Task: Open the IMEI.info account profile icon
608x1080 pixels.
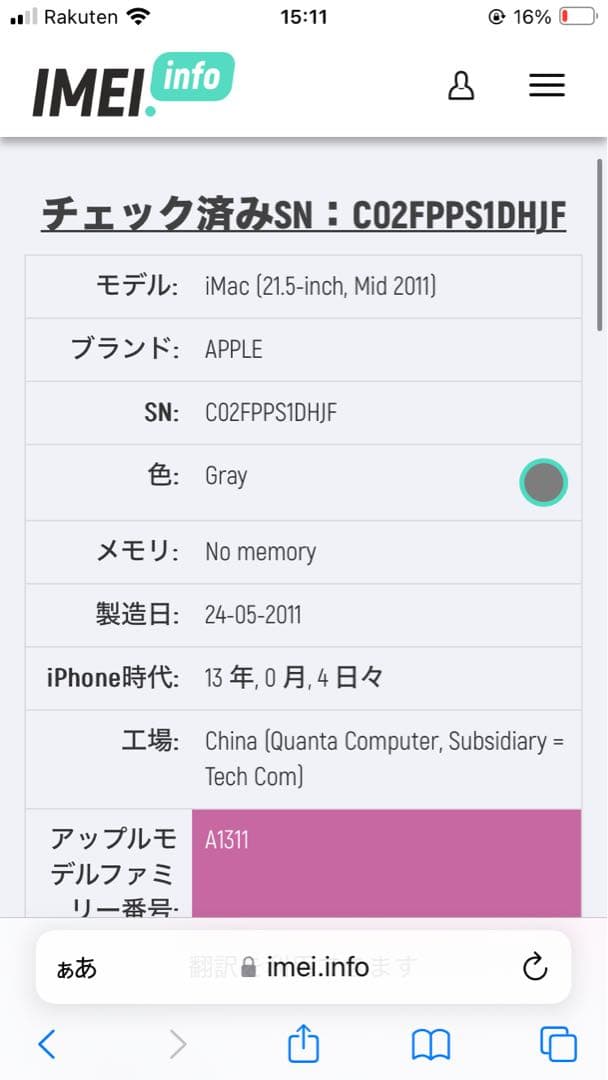Action: [x=461, y=86]
